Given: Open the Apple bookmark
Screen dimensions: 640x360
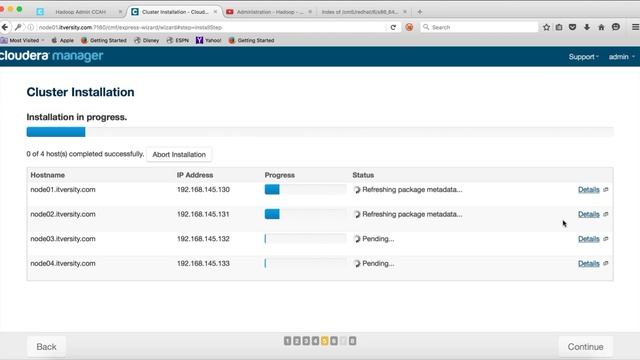Looking at the screenshot, I should pyautogui.click(x=62, y=40).
